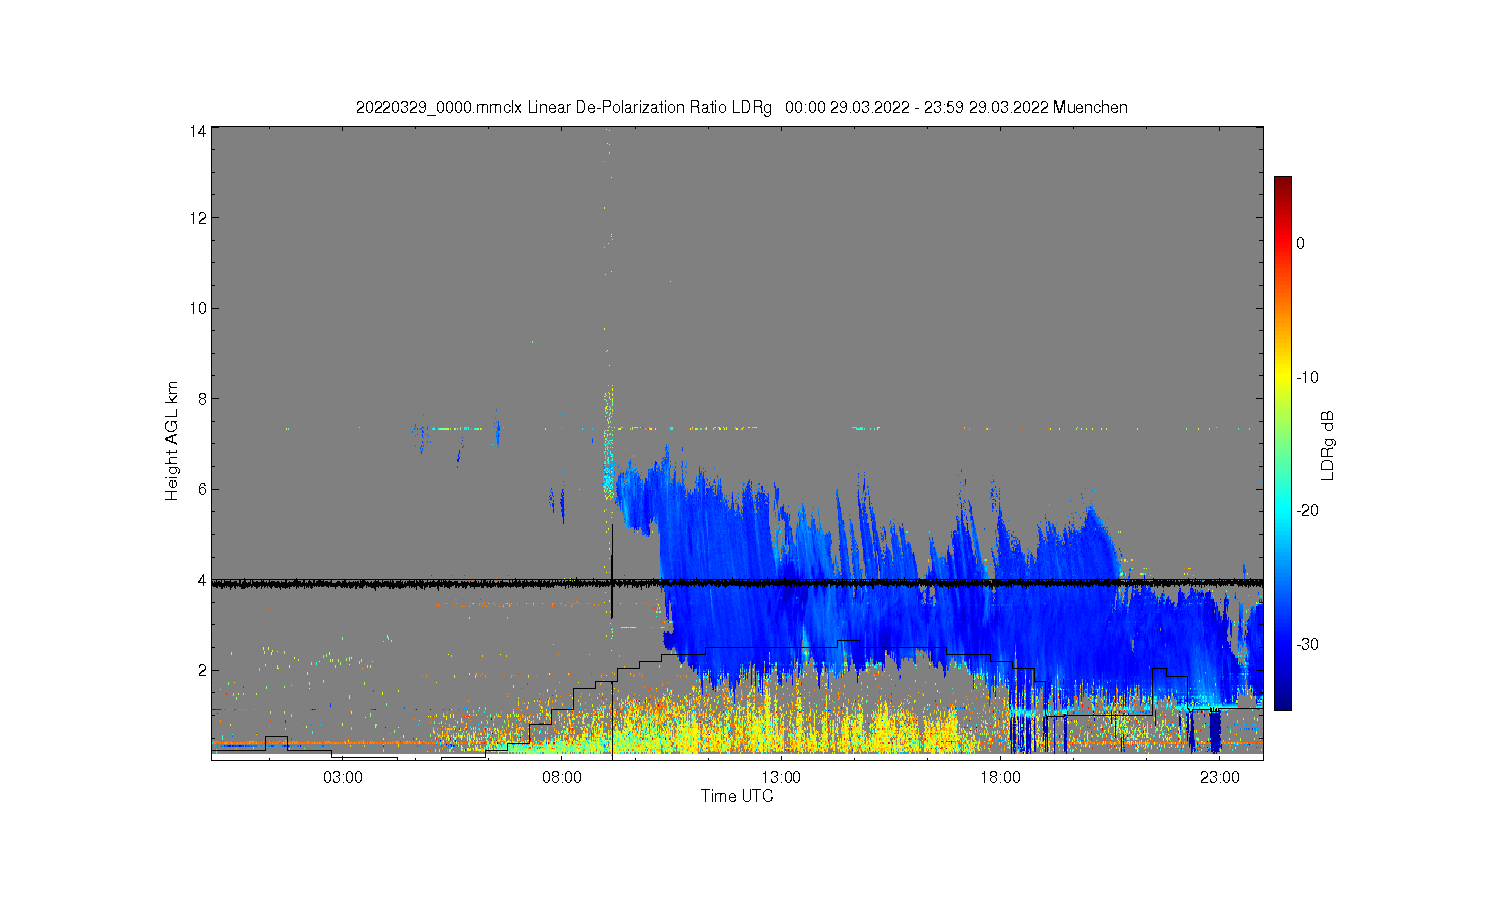The width and height of the screenshot is (1500, 900).
Task: Click the 'Time UTC' x-axis label
Action: tap(737, 796)
